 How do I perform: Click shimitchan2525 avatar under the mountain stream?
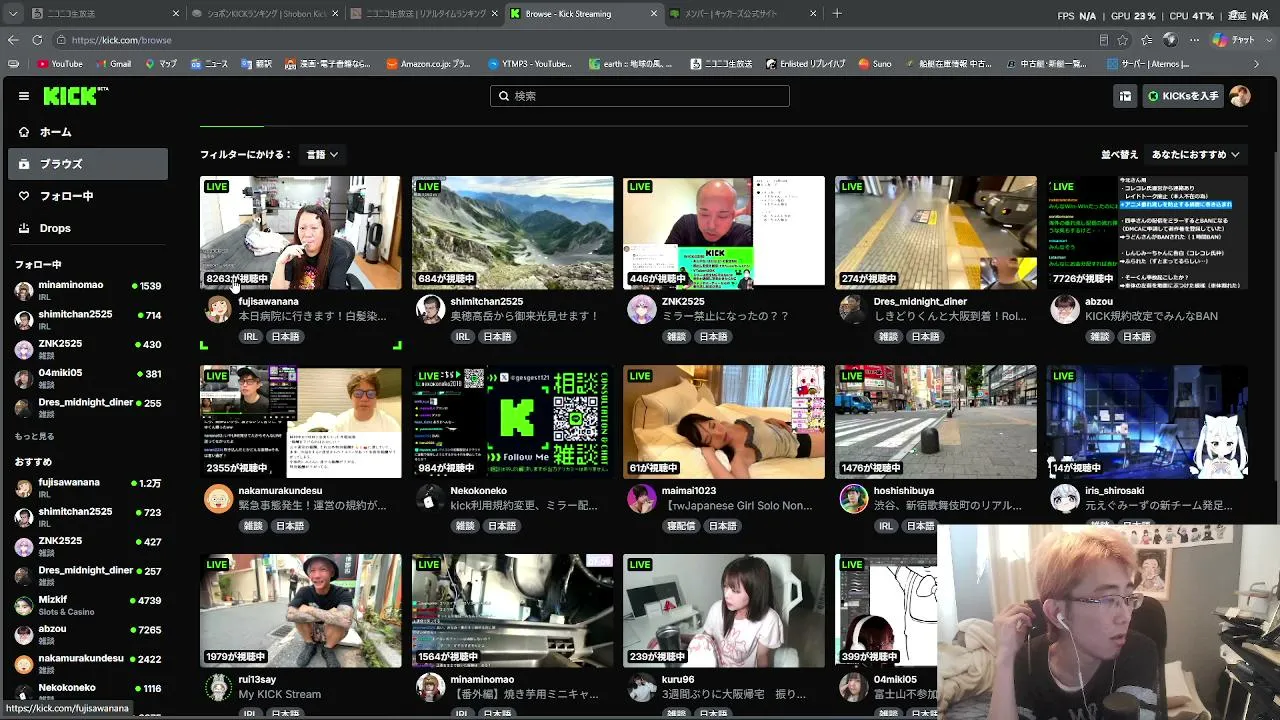coord(430,309)
